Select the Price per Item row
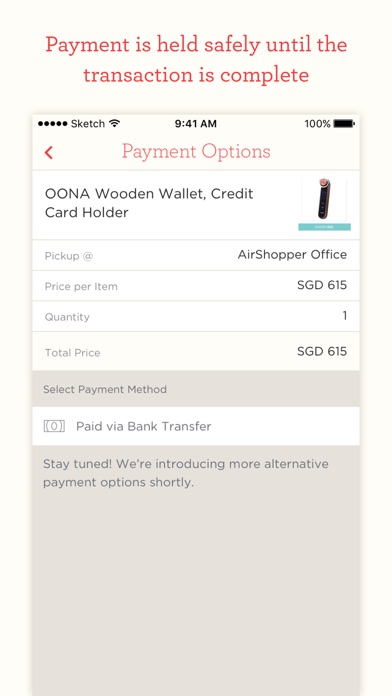Screen dimensions: 392x696 point(196,286)
